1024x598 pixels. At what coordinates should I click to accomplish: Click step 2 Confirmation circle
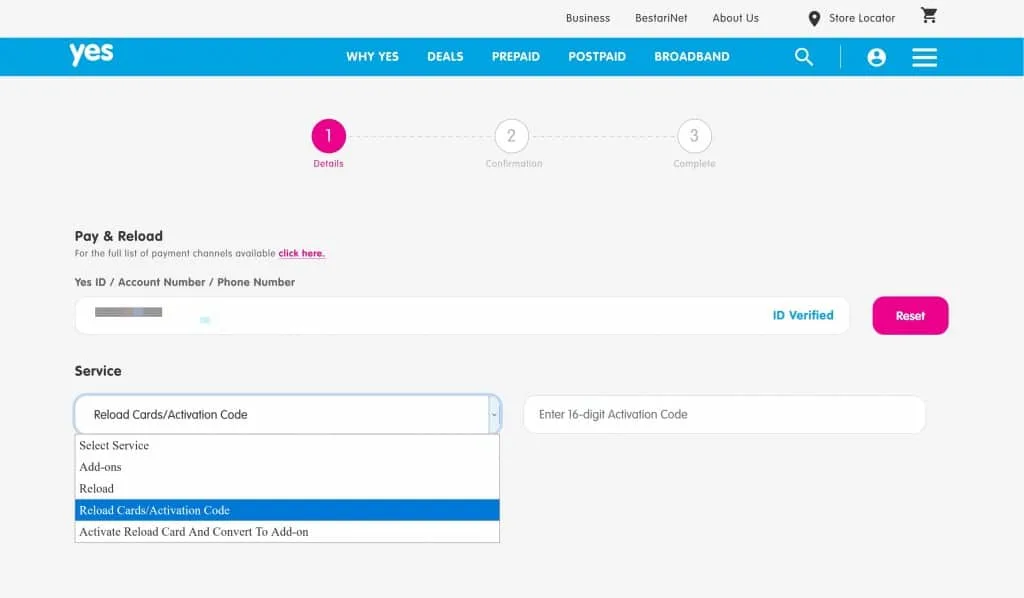pos(511,136)
